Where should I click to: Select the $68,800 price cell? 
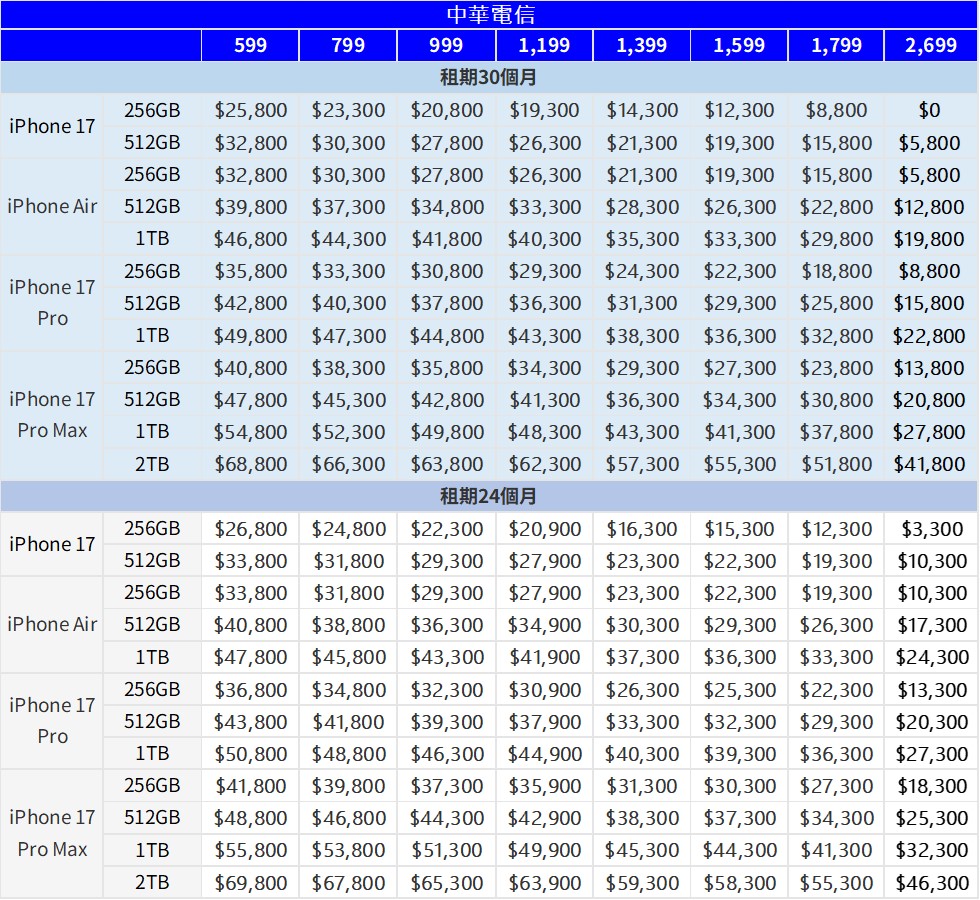pyautogui.click(x=251, y=464)
